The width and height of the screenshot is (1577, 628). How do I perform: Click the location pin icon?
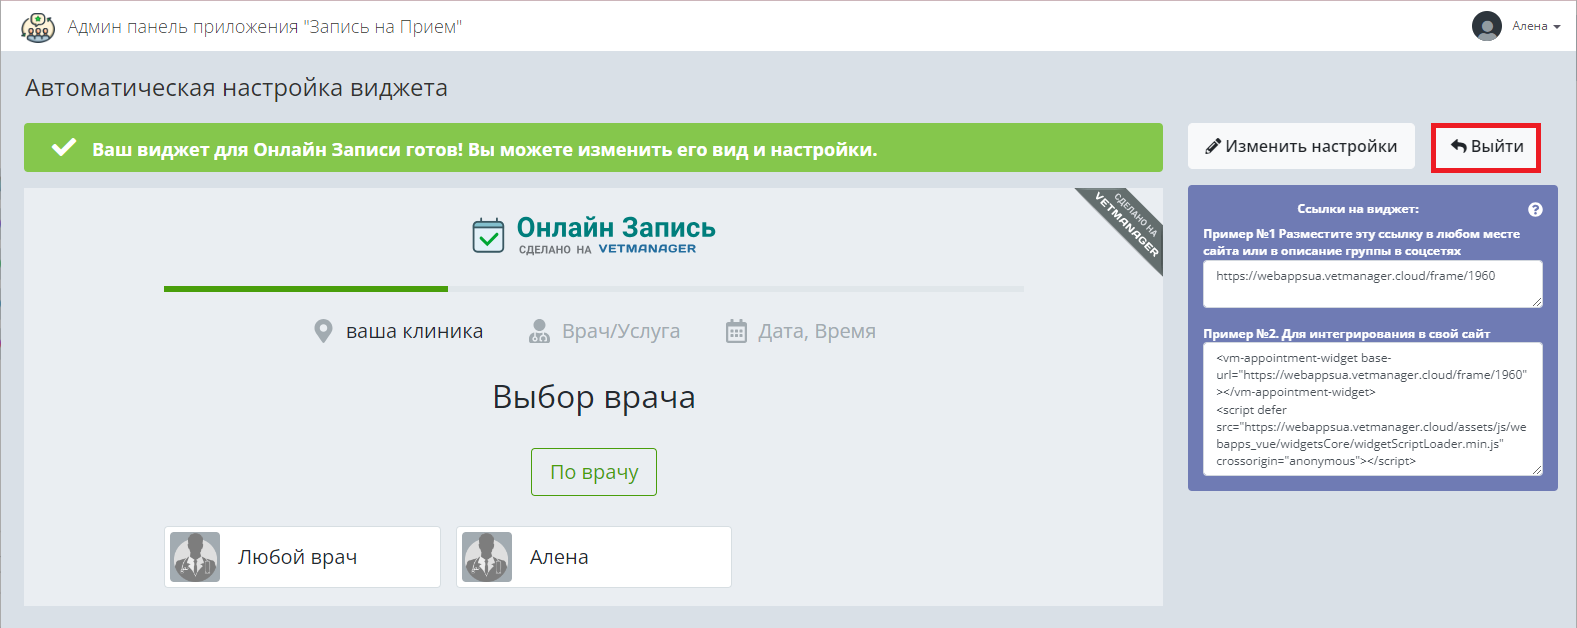click(x=323, y=331)
